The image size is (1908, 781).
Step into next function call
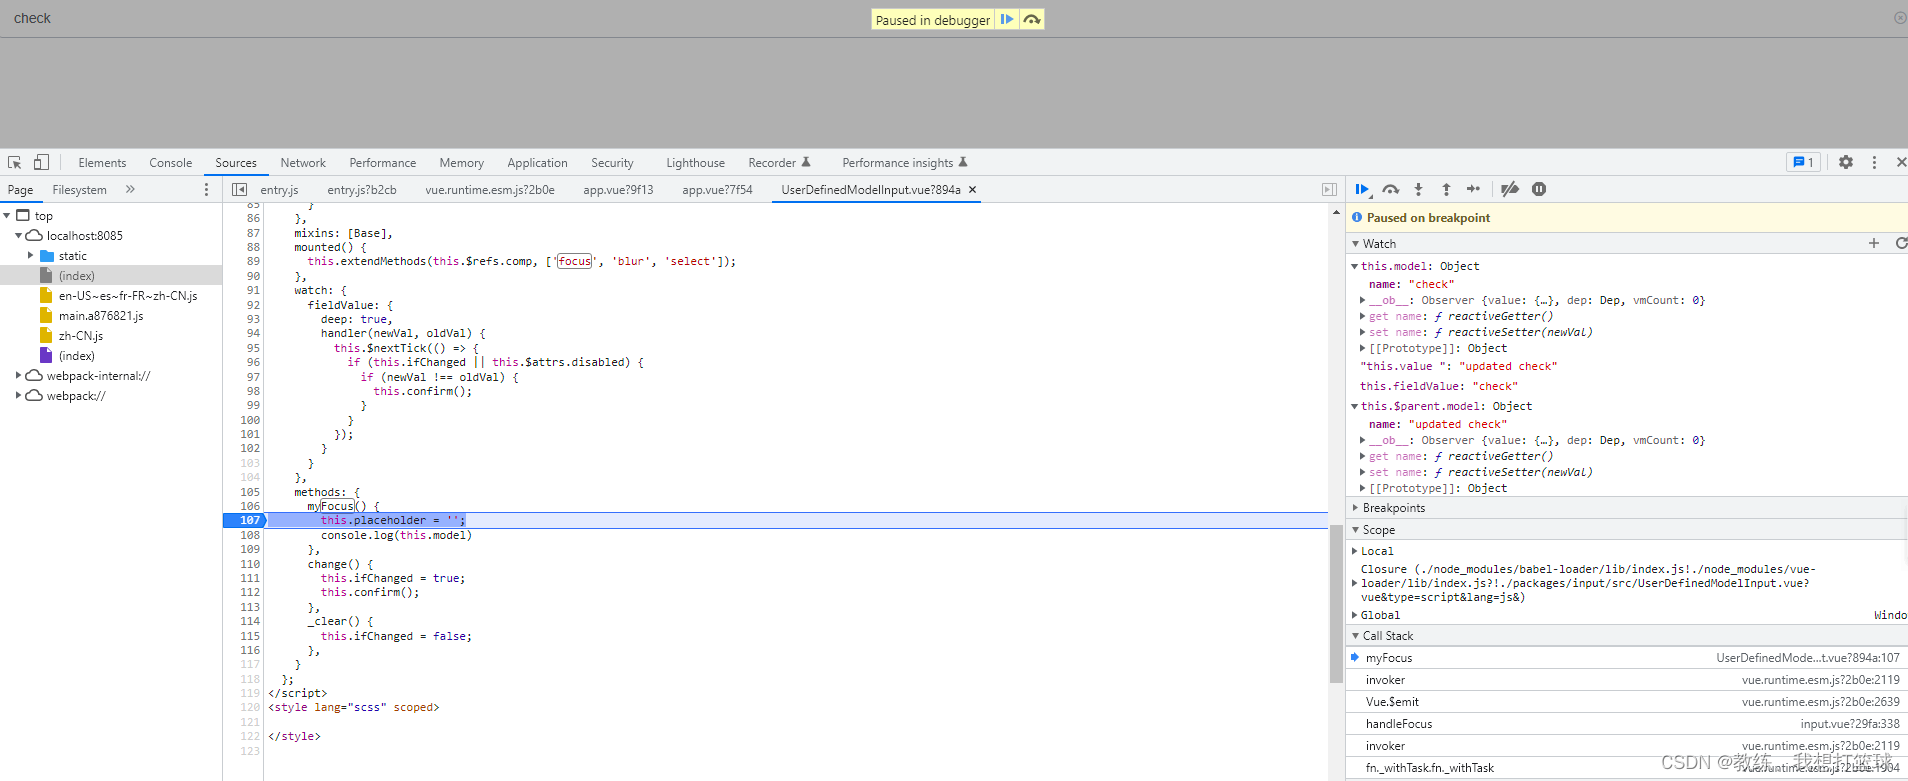coord(1418,189)
